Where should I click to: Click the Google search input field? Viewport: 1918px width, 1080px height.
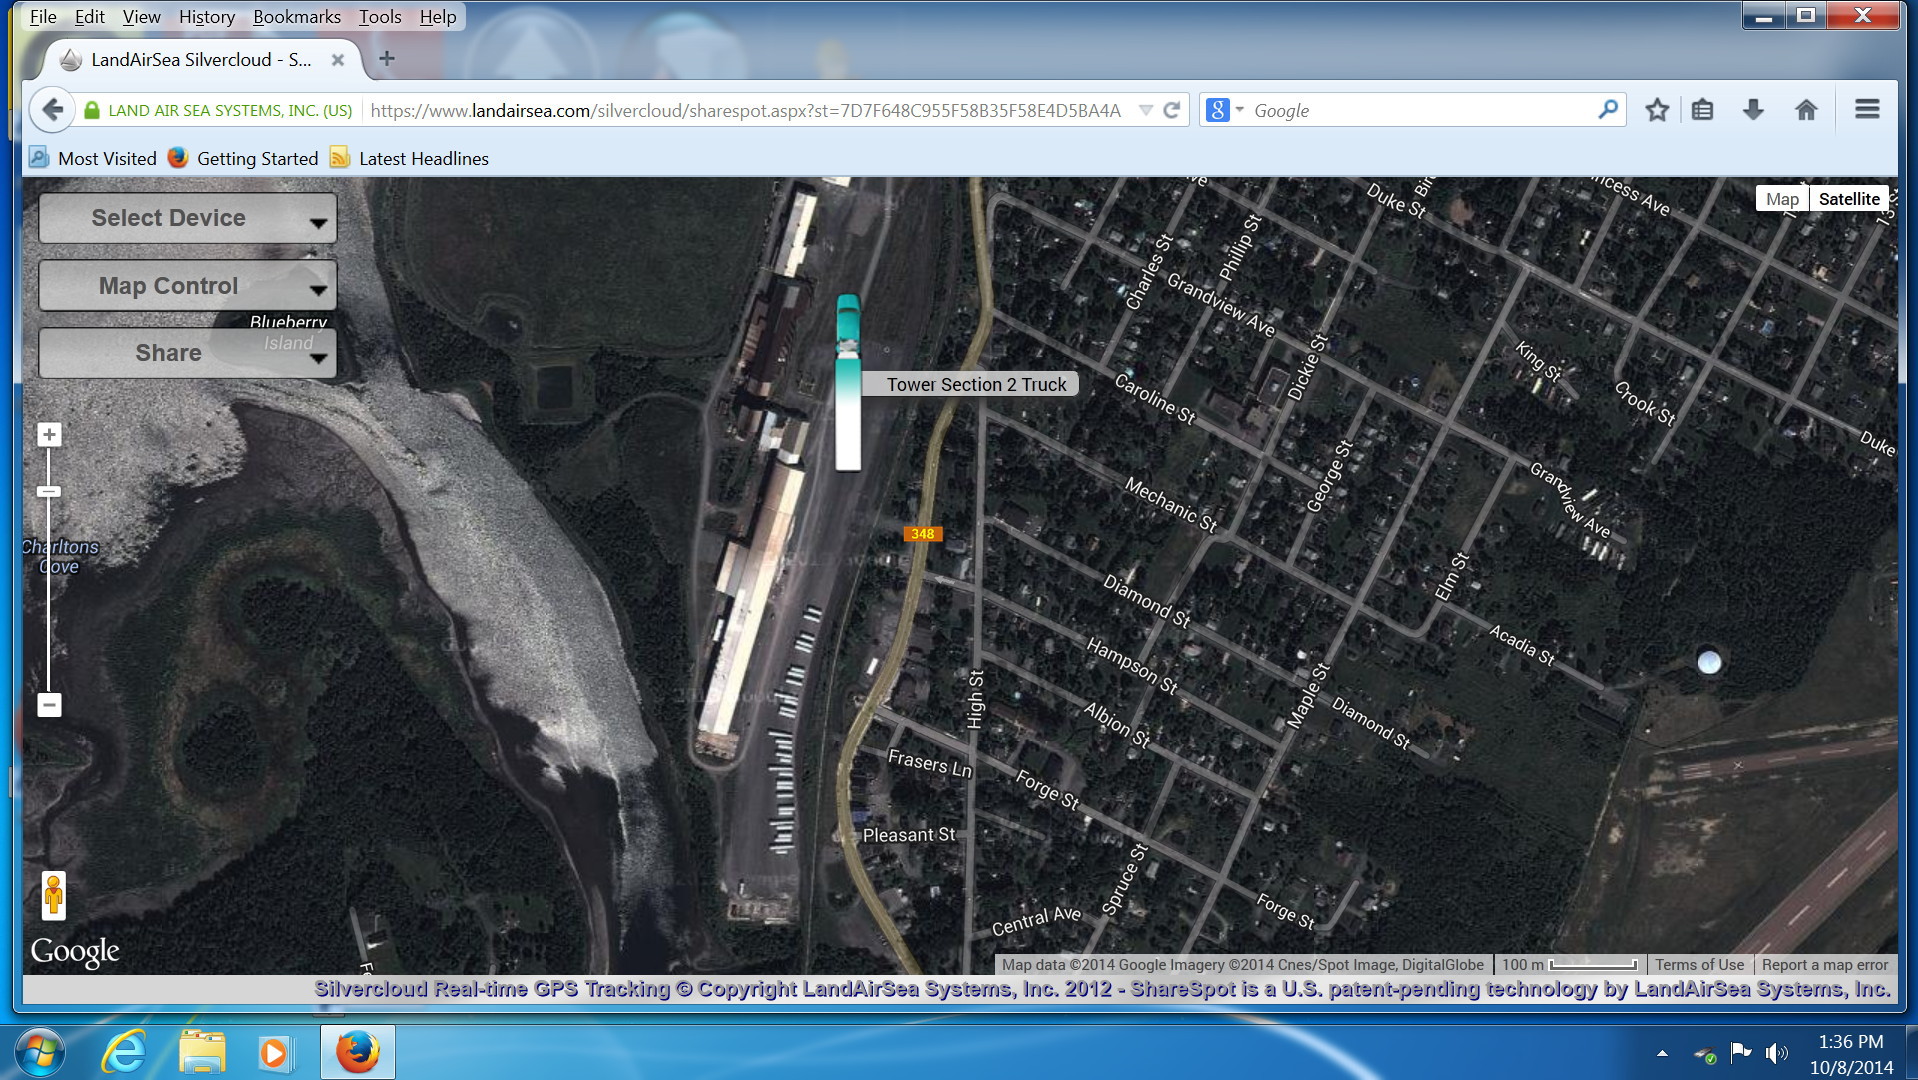(x=1420, y=110)
